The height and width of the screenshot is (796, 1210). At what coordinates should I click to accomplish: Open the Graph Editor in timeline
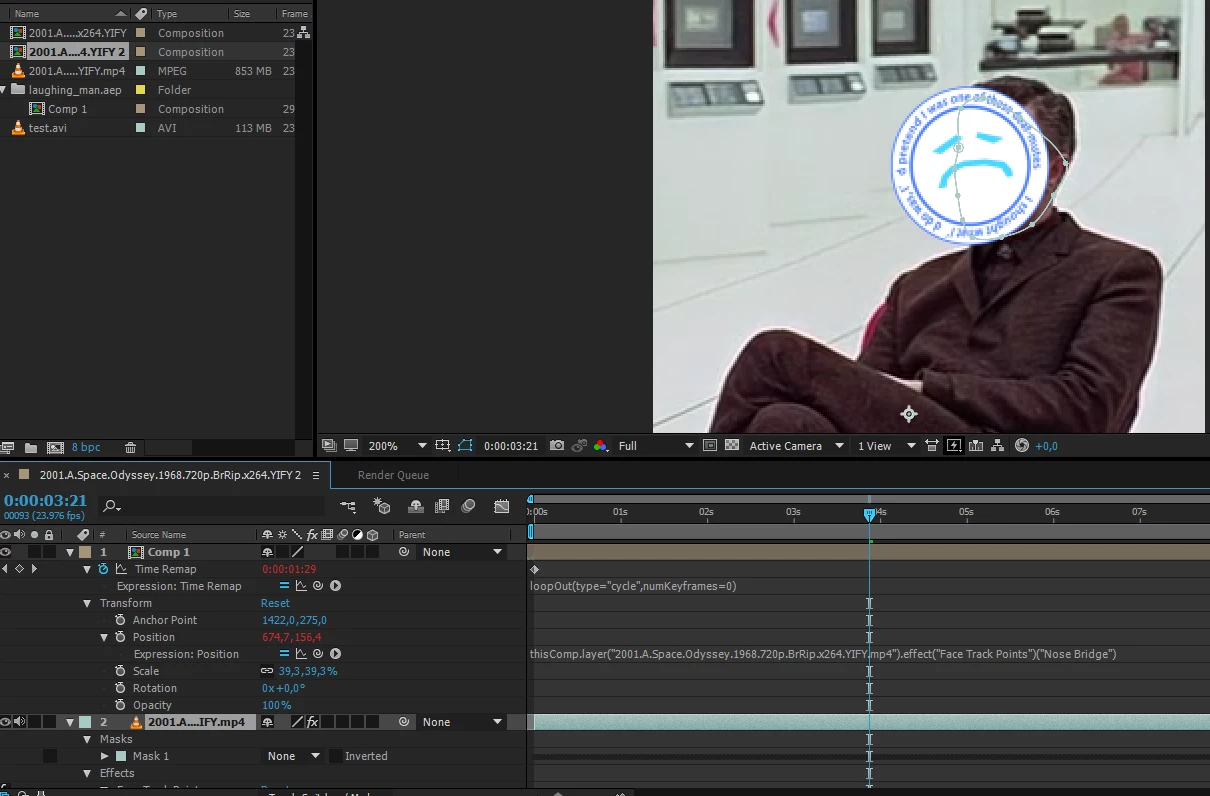point(501,506)
